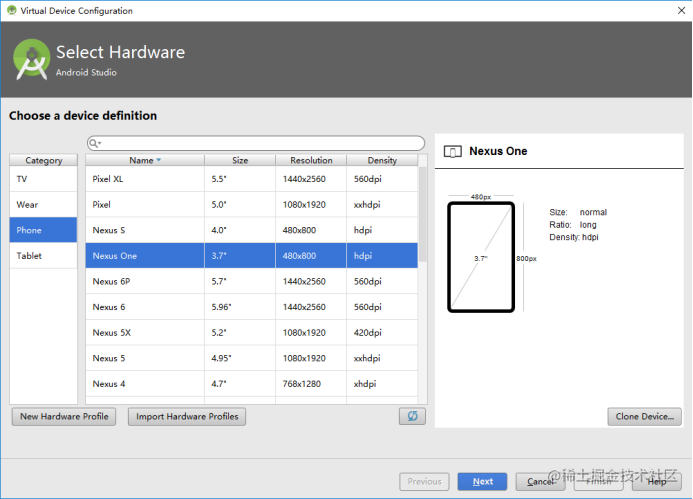Click the refresh device list icon button

(x=412, y=416)
